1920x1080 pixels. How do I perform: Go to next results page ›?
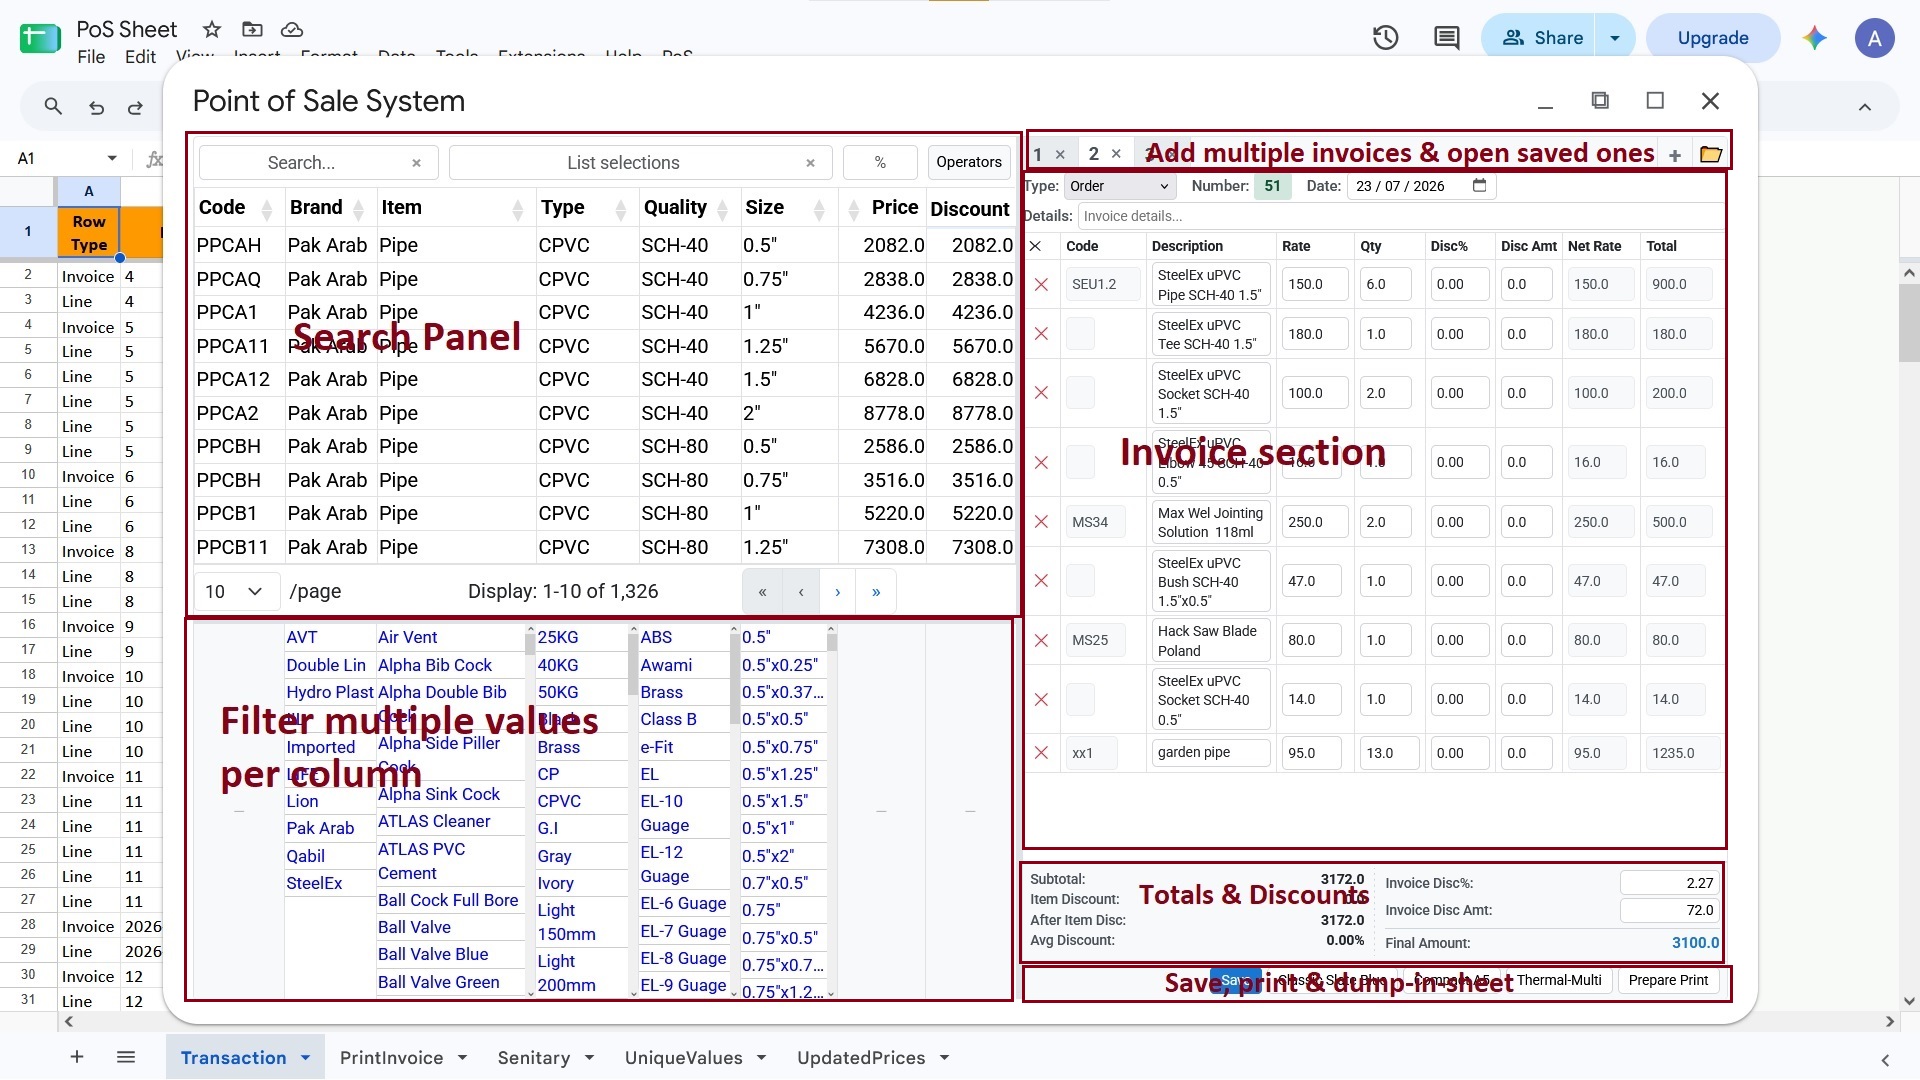838,592
